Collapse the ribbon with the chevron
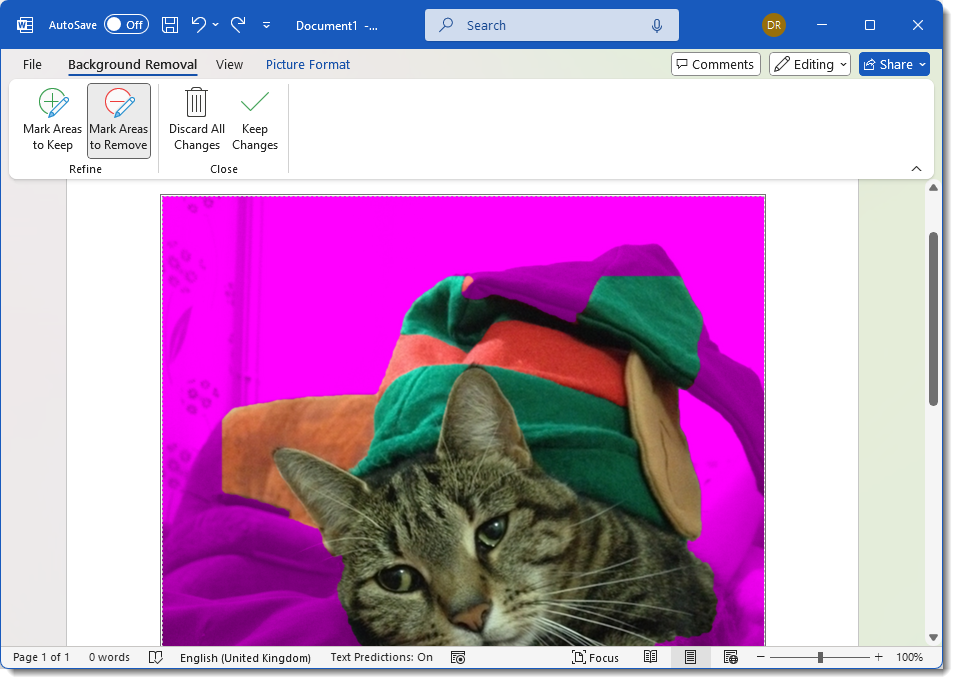The image size is (958, 684). pyautogui.click(x=916, y=169)
